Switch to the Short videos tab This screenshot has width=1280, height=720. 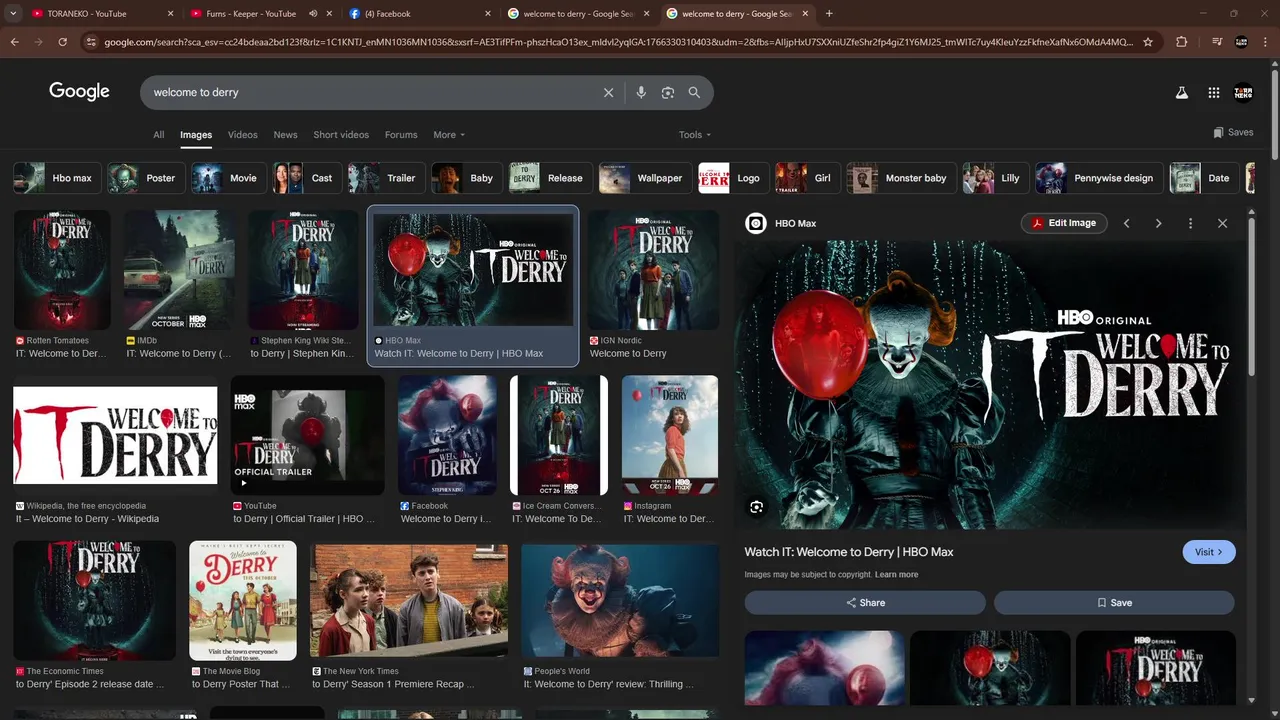pos(341,135)
